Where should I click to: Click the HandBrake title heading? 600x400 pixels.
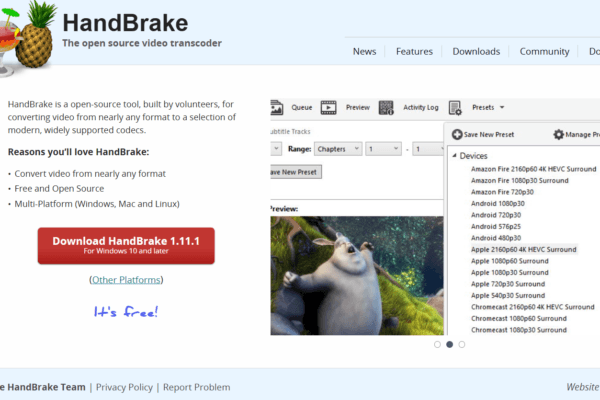coord(125,23)
